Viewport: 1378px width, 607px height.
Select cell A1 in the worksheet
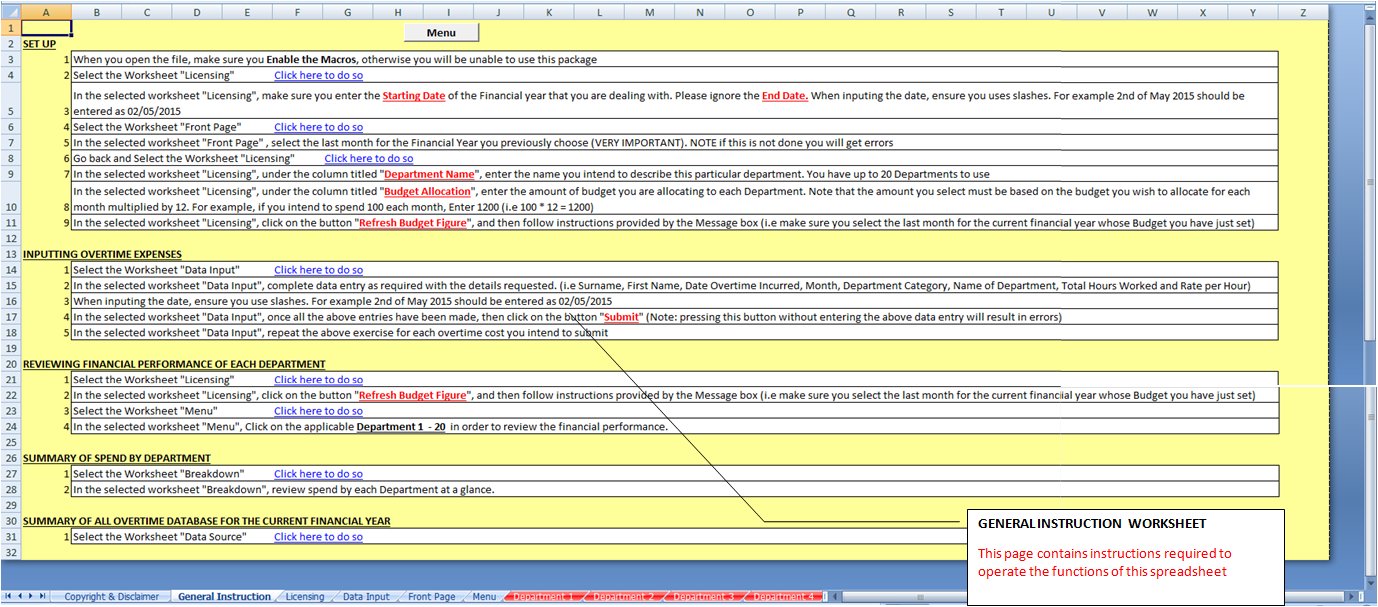click(x=46, y=27)
